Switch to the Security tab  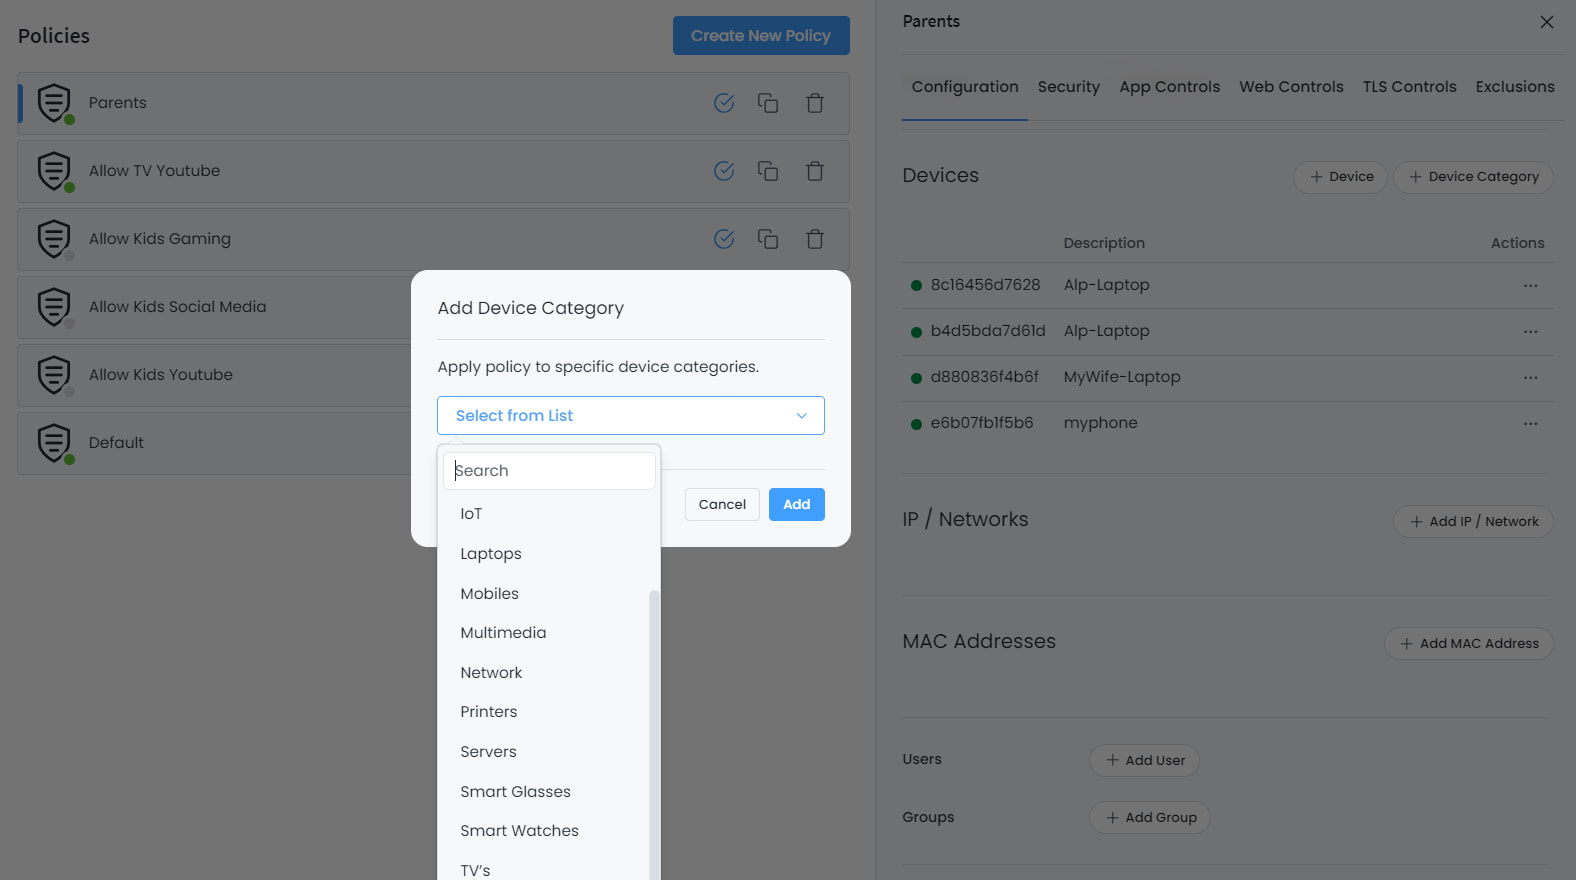click(x=1069, y=87)
